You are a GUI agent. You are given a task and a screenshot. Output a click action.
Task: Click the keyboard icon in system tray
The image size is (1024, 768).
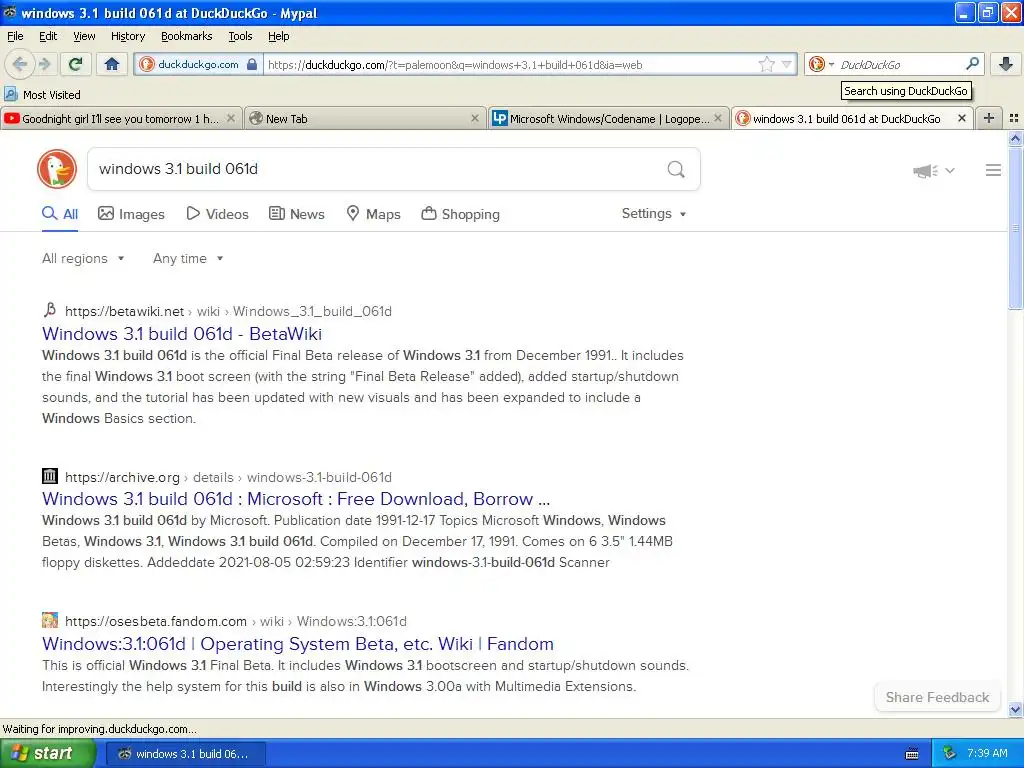point(912,754)
